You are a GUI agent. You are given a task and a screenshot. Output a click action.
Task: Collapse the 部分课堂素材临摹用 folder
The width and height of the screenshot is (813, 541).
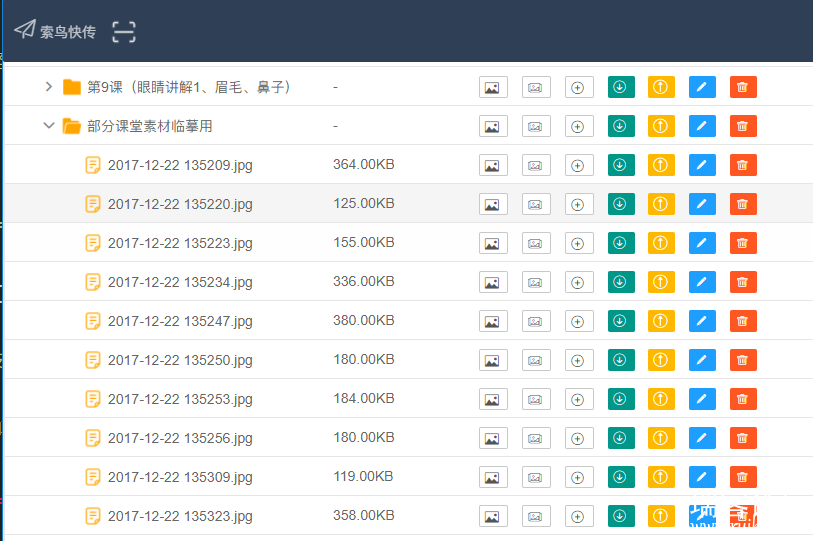(x=49, y=126)
